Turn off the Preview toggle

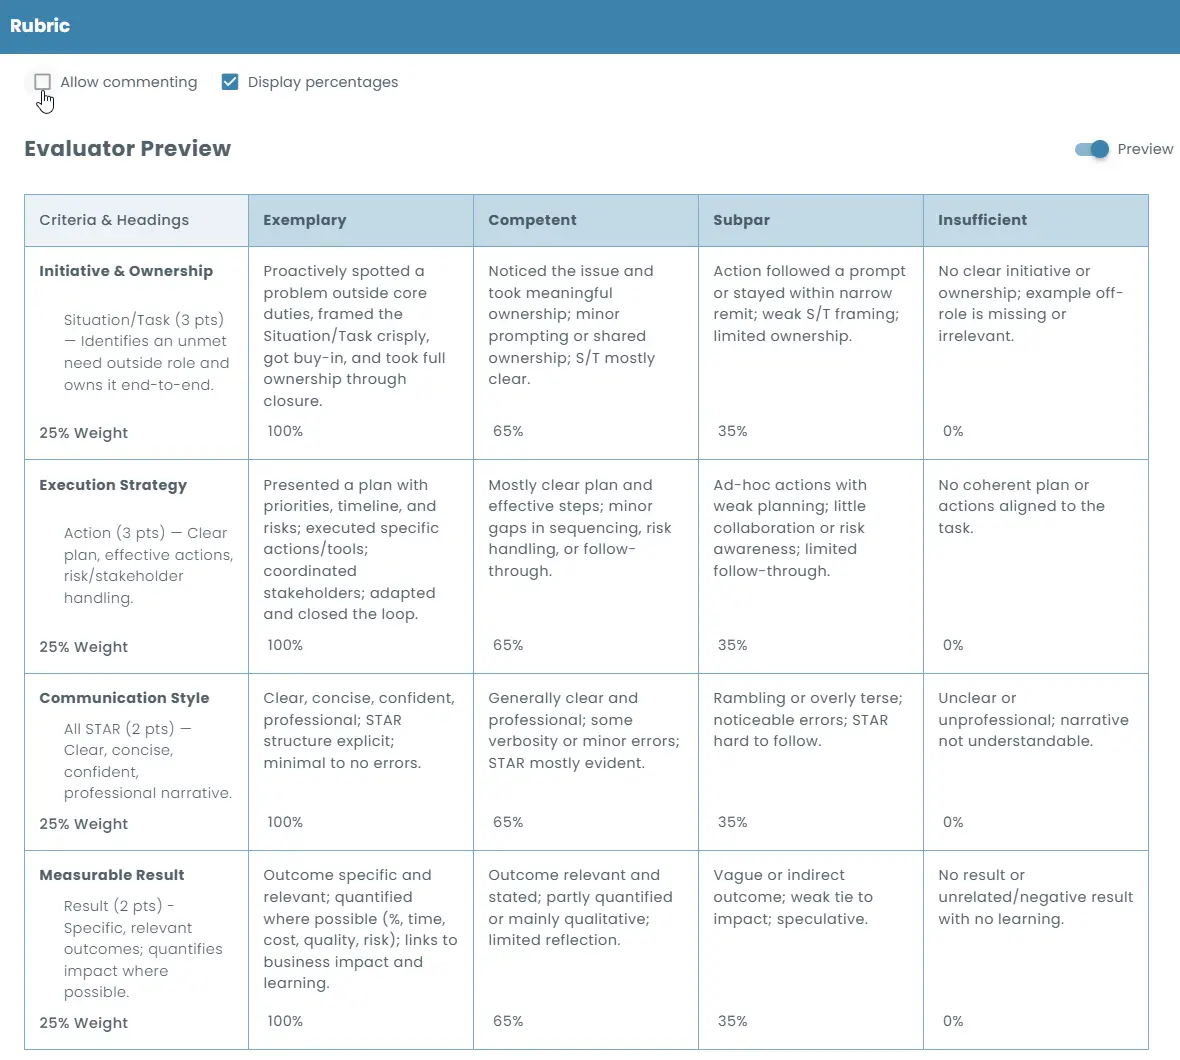pos(1091,149)
